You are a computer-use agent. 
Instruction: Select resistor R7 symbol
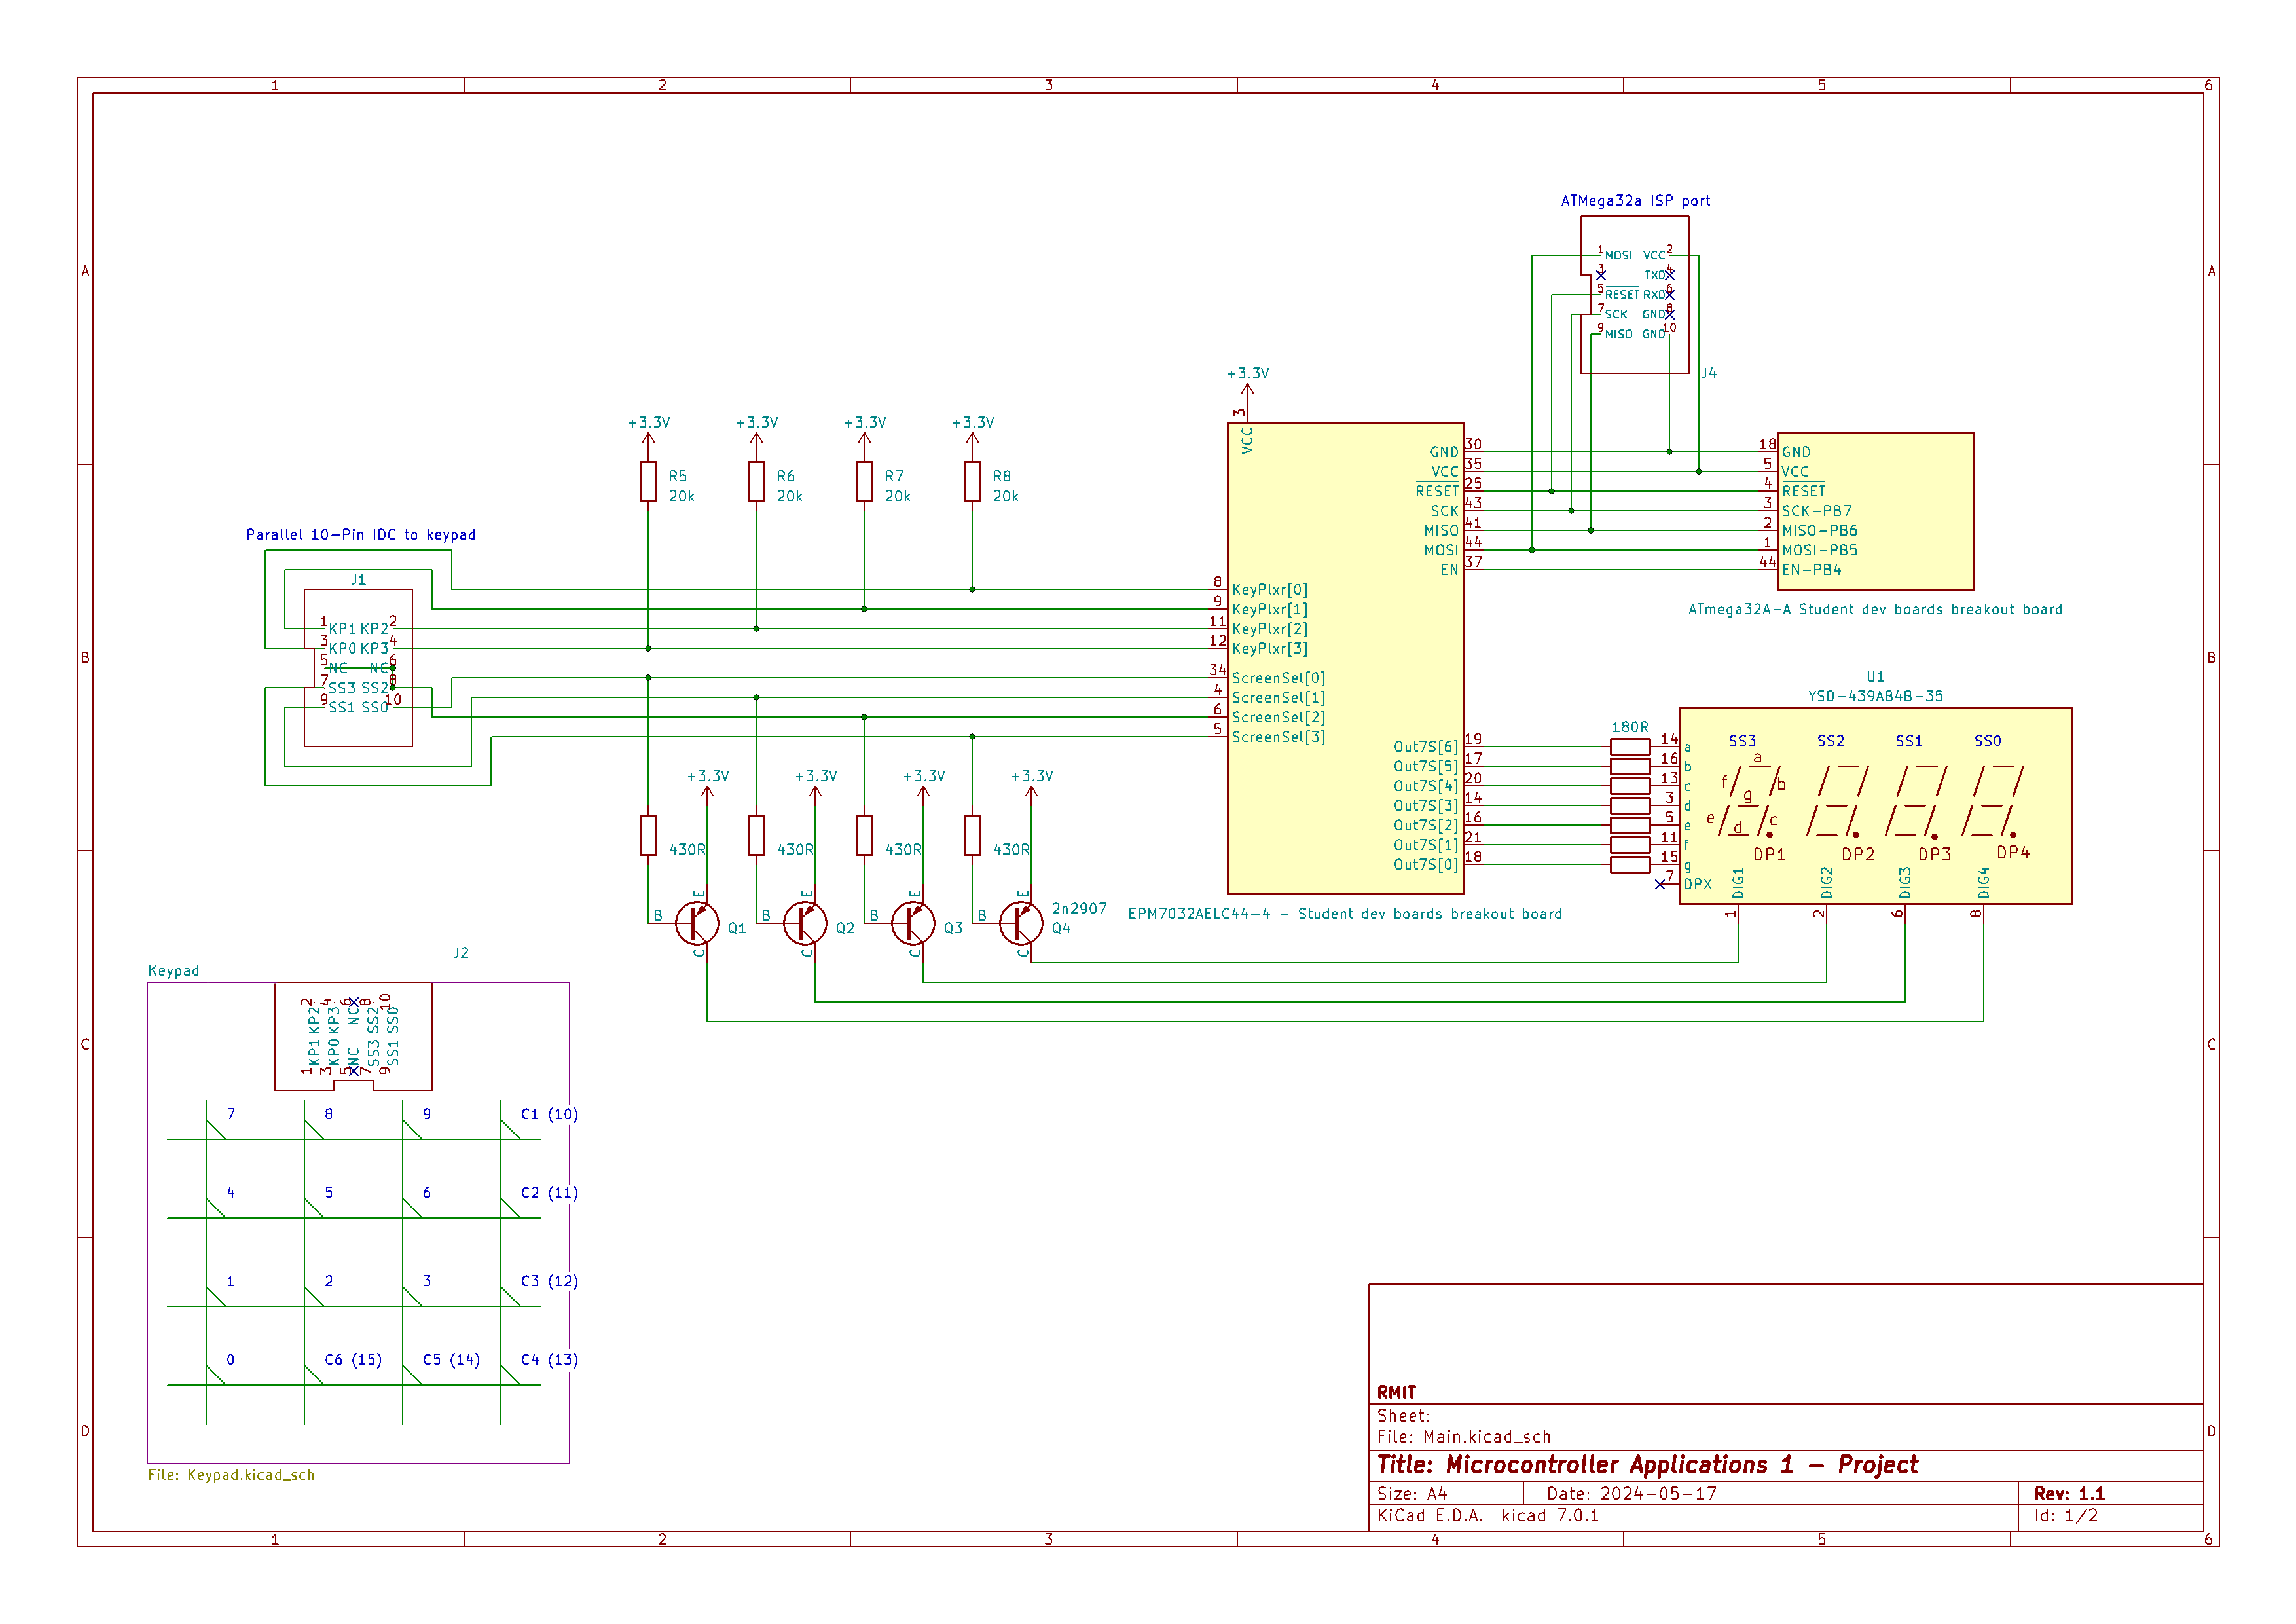(x=864, y=482)
